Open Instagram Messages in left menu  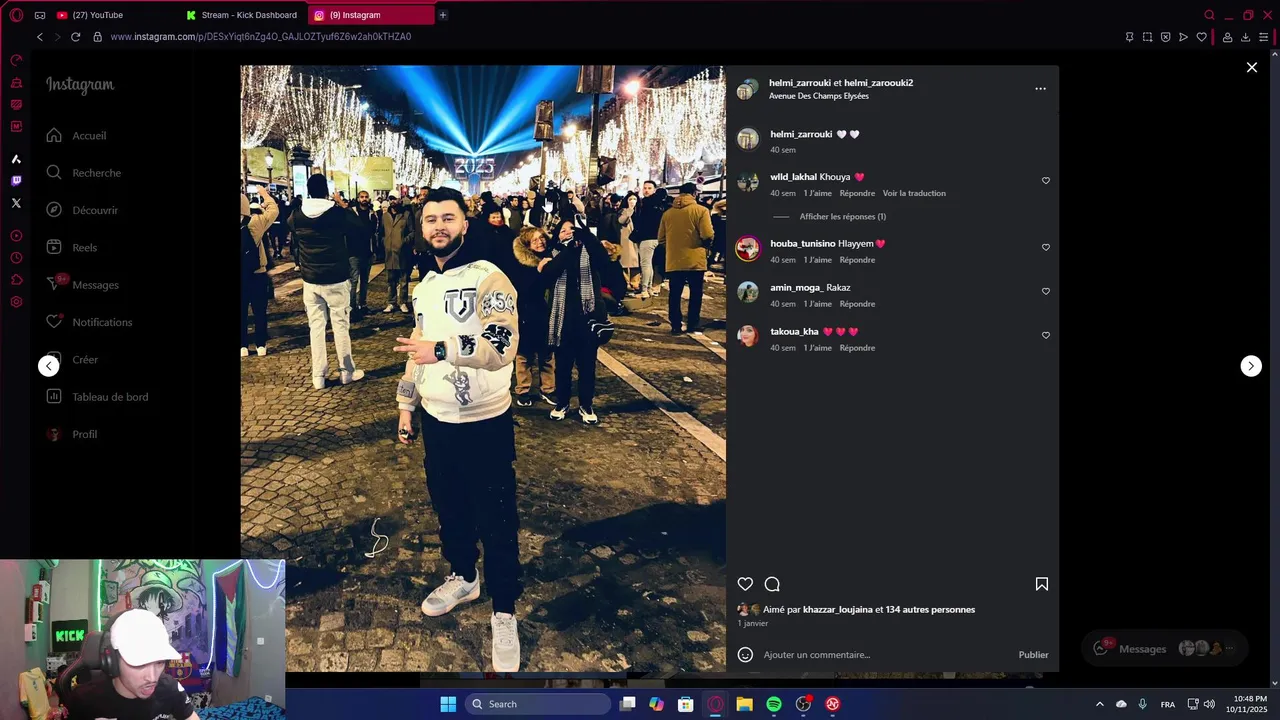(x=82, y=285)
